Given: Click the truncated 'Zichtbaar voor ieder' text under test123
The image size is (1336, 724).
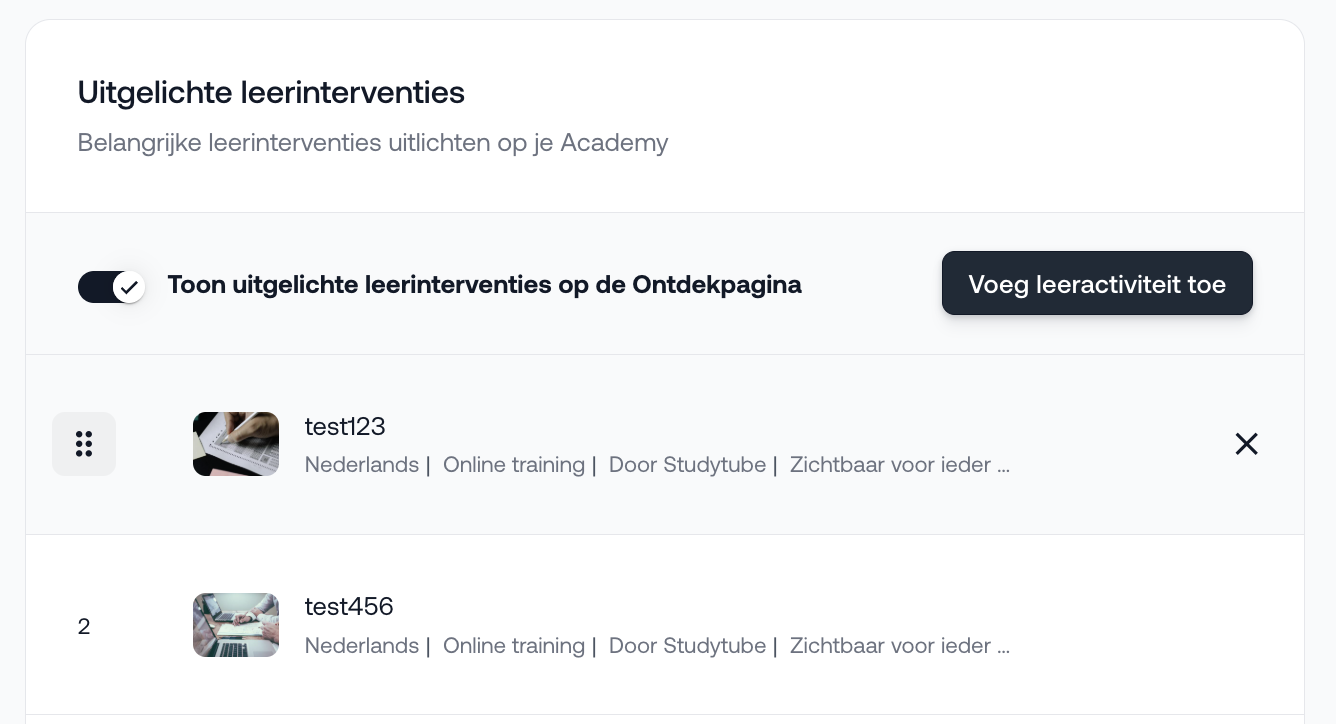Looking at the screenshot, I should click(x=900, y=465).
